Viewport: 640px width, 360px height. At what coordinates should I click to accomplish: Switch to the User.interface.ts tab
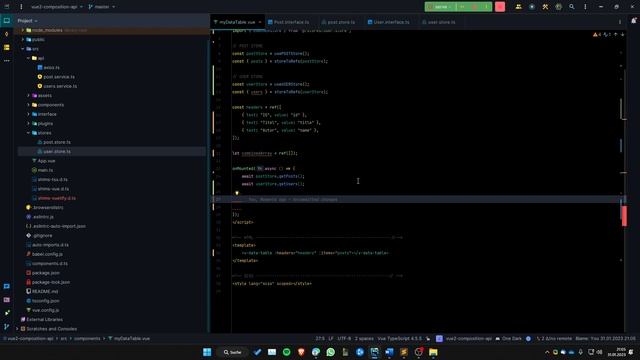coord(389,22)
